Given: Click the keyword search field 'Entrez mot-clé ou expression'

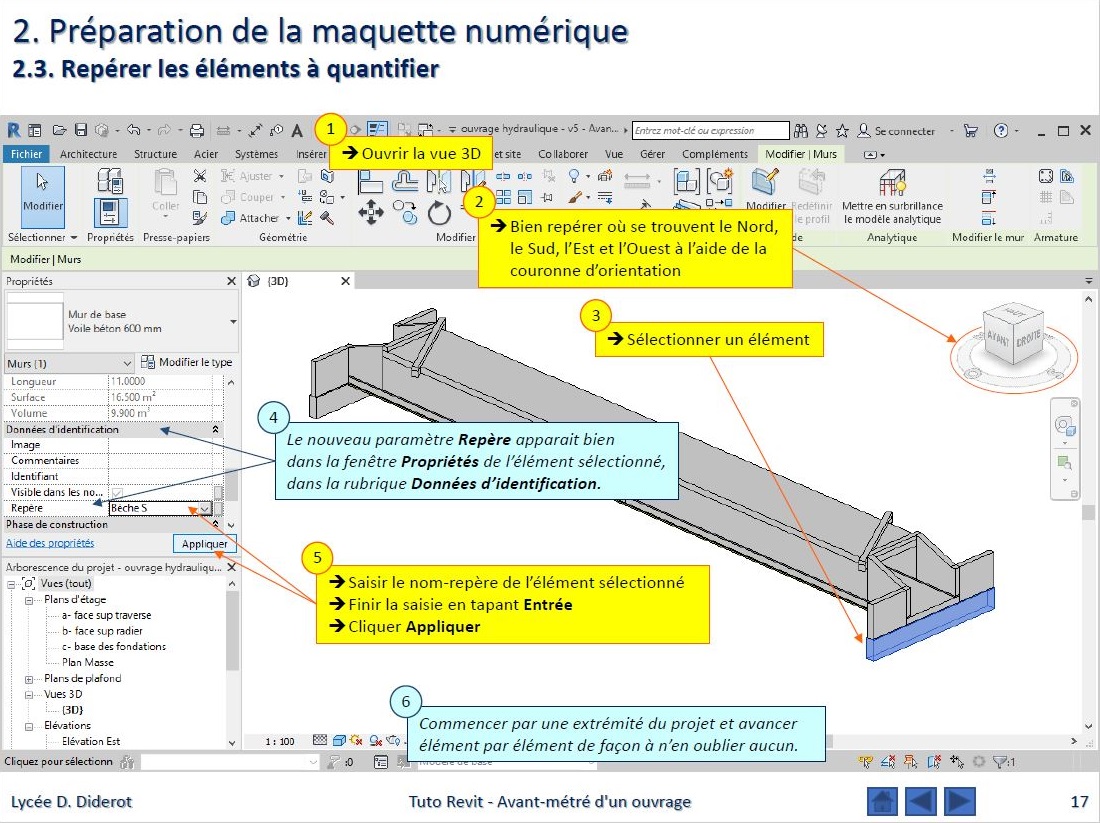Looking at the screenshot, I should (710, 131).
